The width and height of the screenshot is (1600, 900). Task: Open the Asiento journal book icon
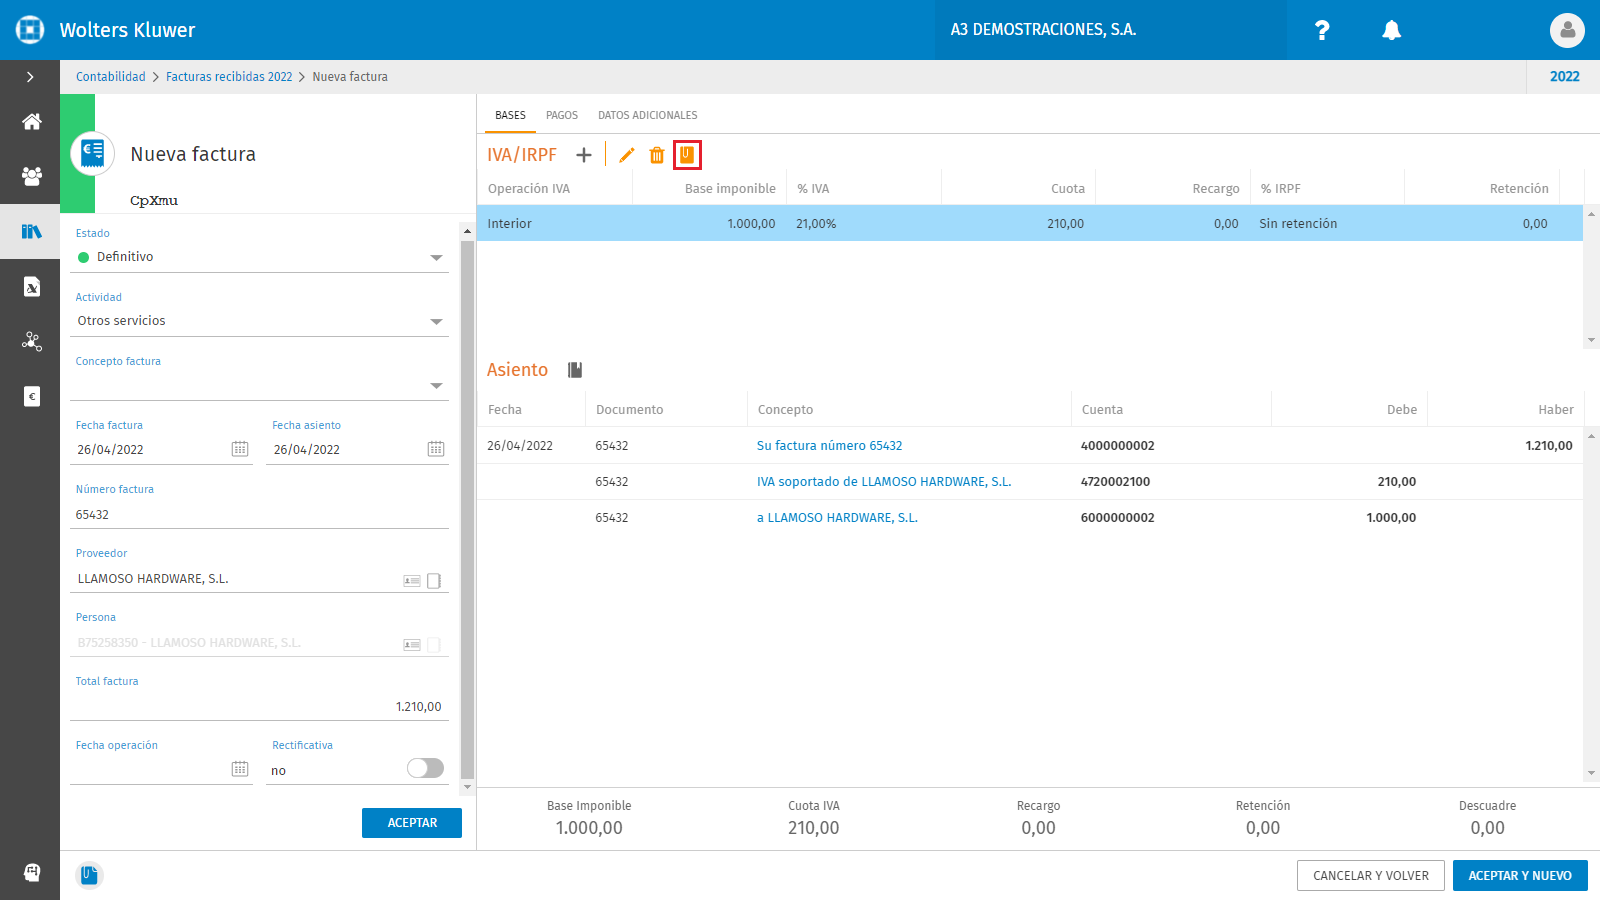click(575, 370)
